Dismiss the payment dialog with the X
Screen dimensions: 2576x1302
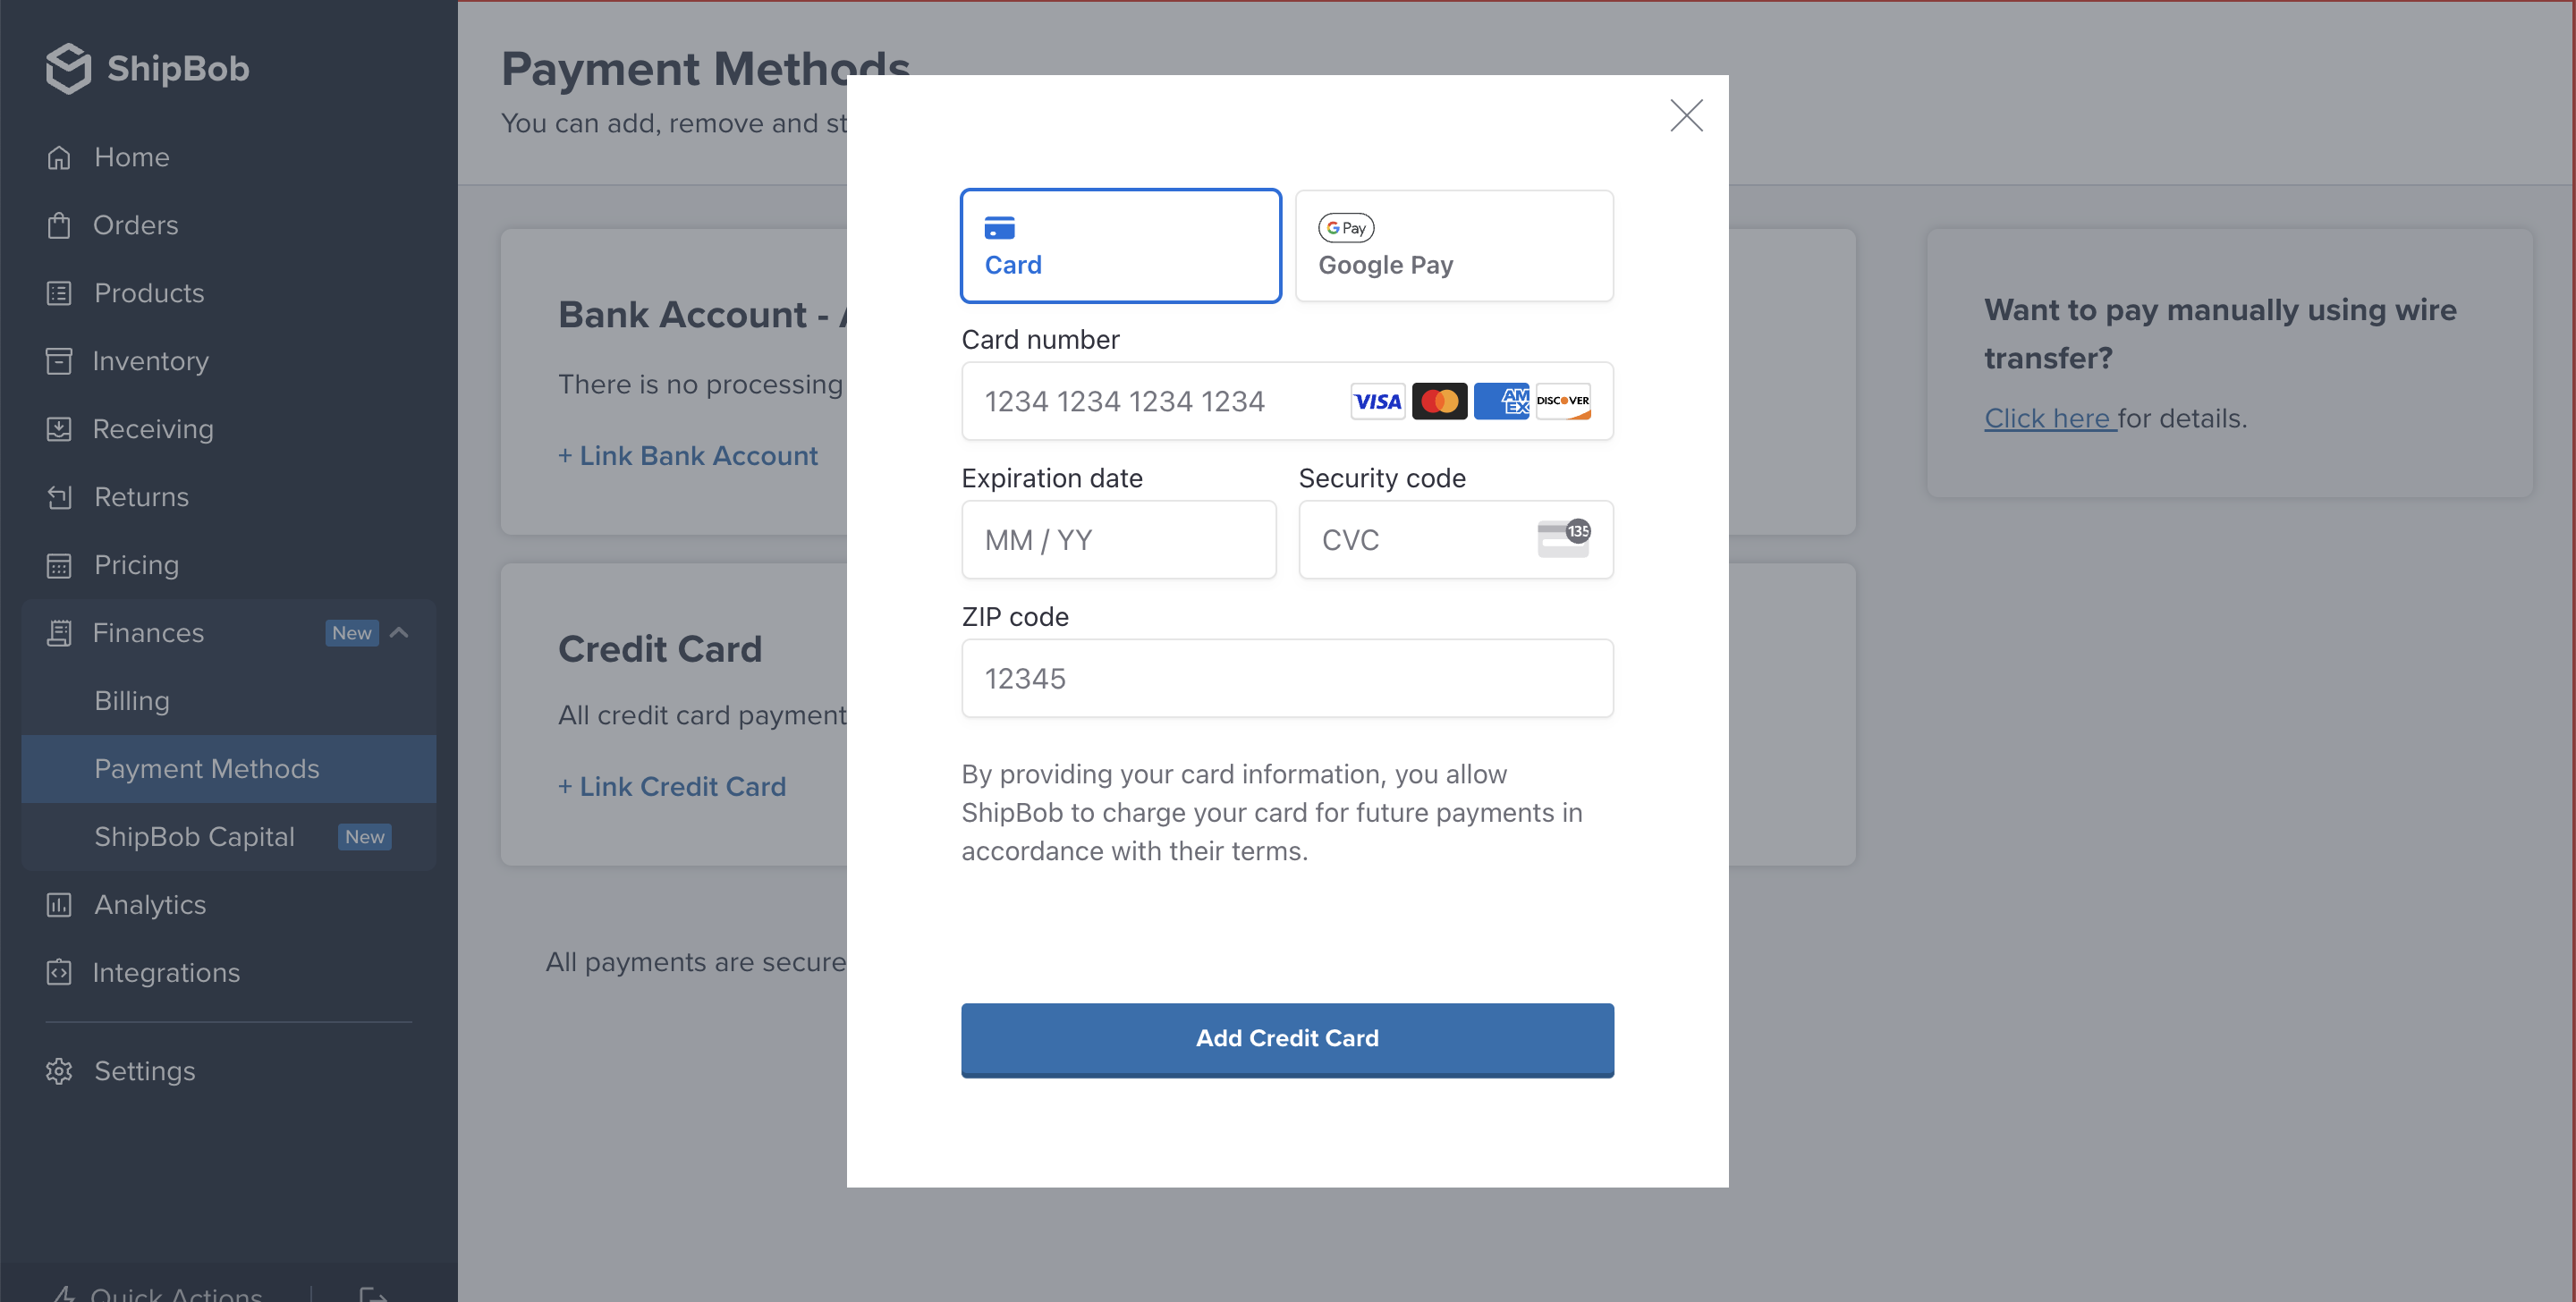pos(1686,115)
